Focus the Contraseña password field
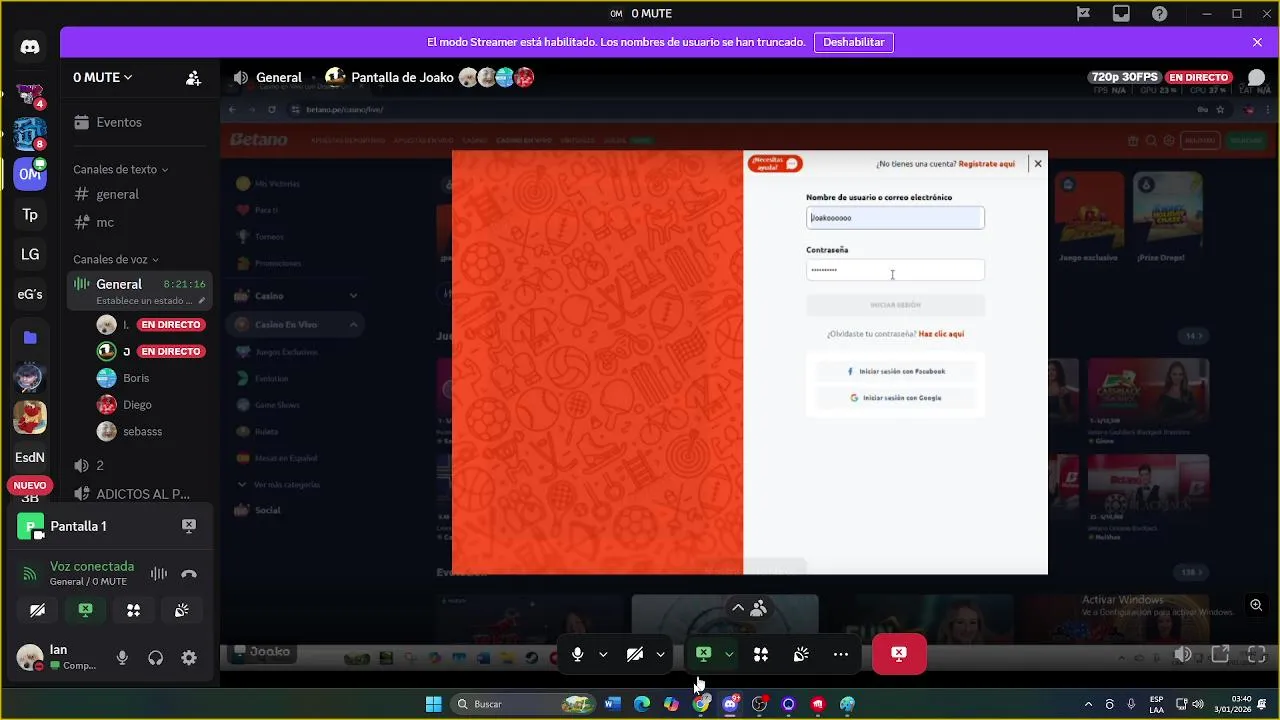 [x=895, y=270]
